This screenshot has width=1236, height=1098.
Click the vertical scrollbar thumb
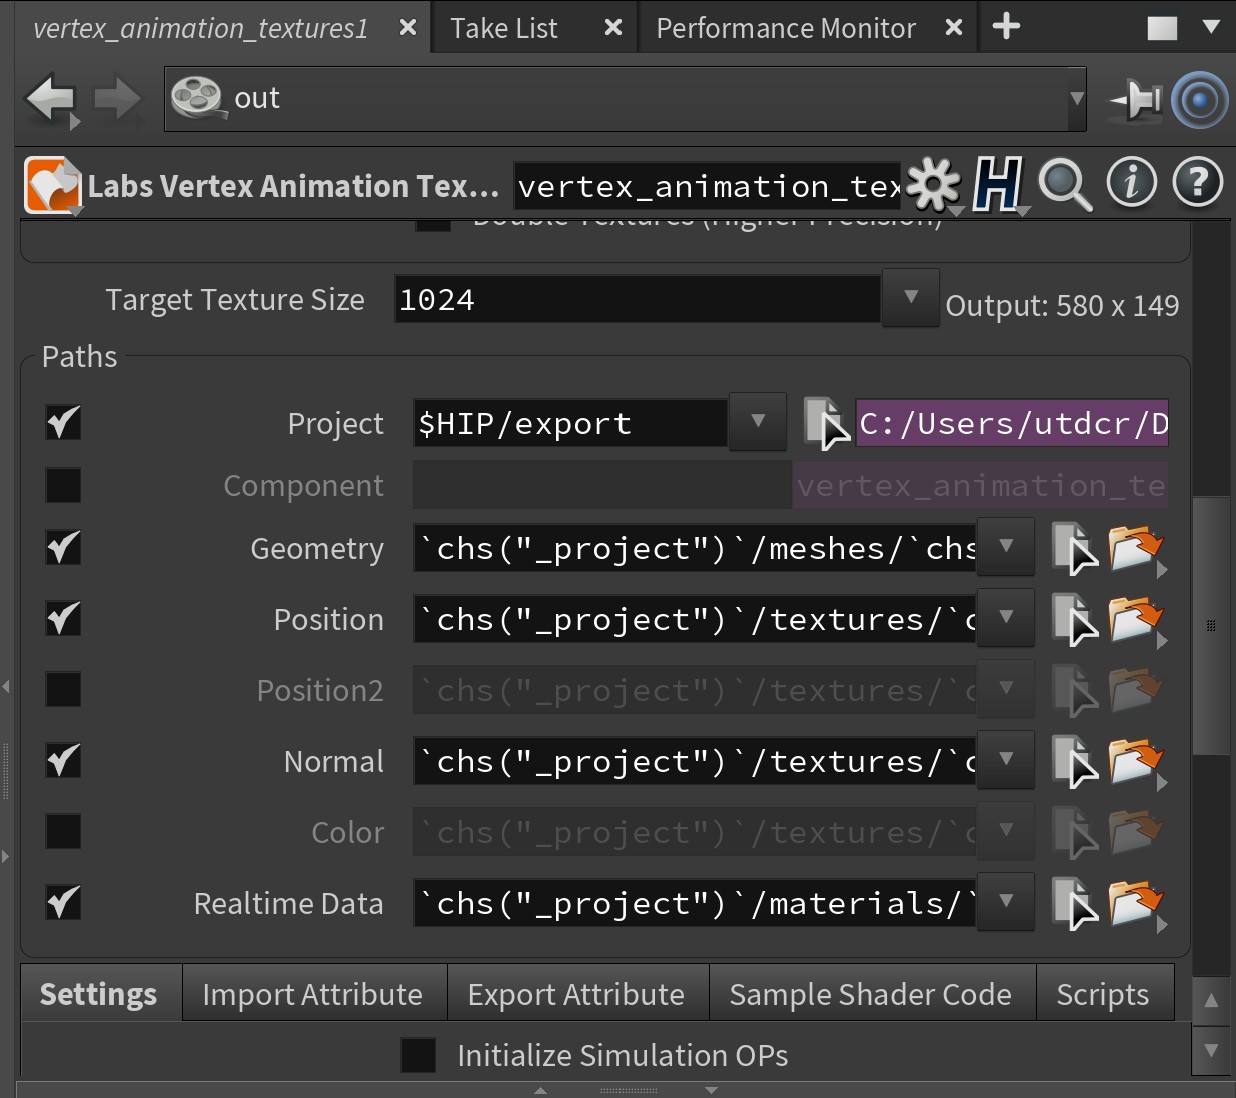click(x=1211, y=625)
